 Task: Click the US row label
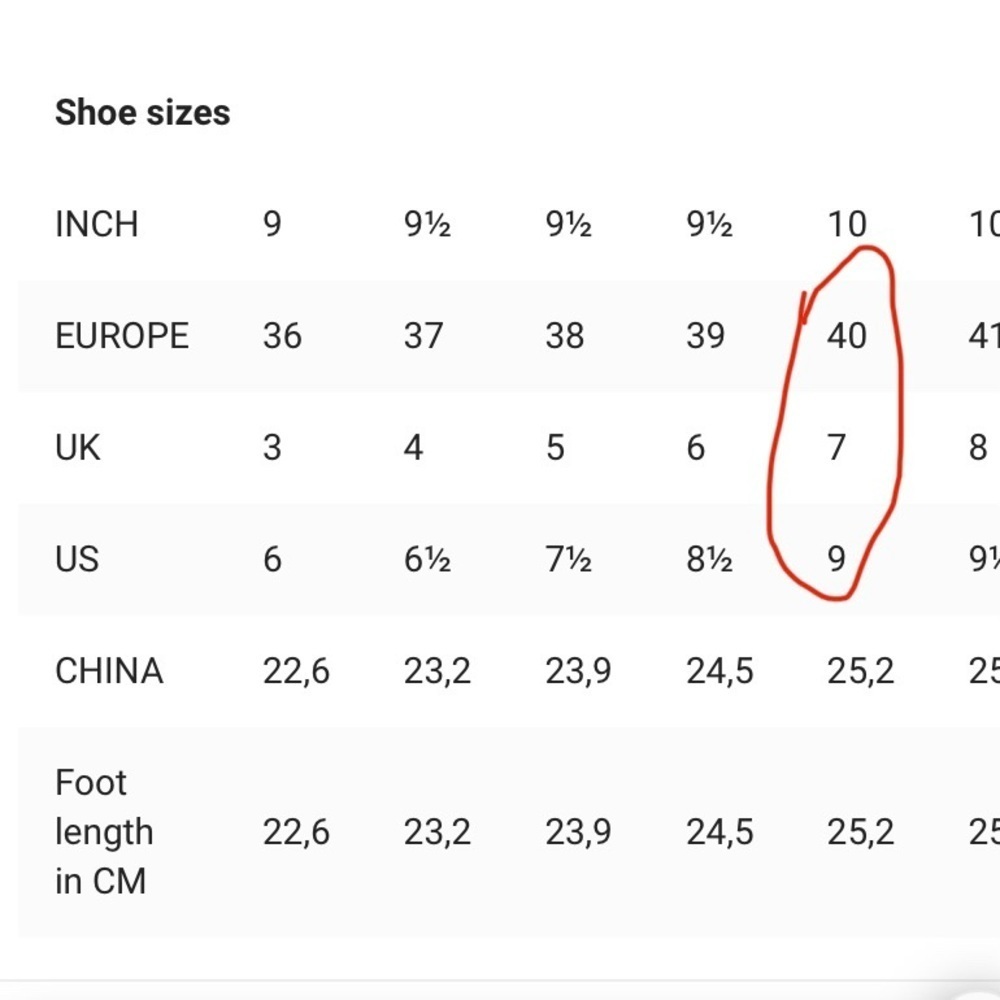(77, 559)
